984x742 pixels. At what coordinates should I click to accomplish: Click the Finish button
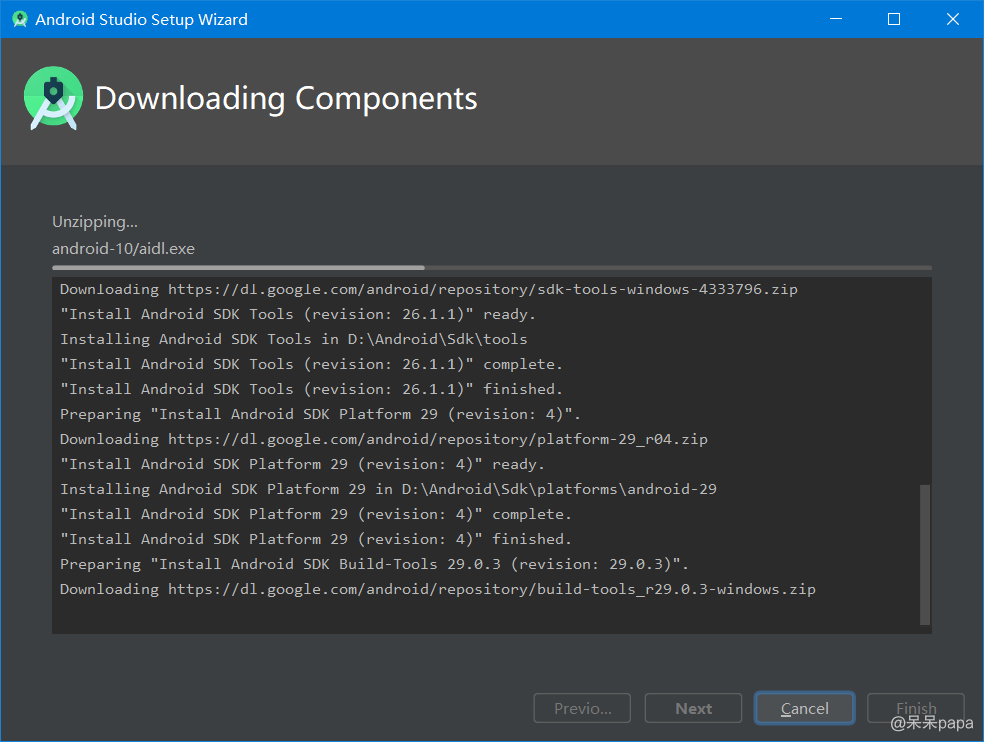pos(916,708)
